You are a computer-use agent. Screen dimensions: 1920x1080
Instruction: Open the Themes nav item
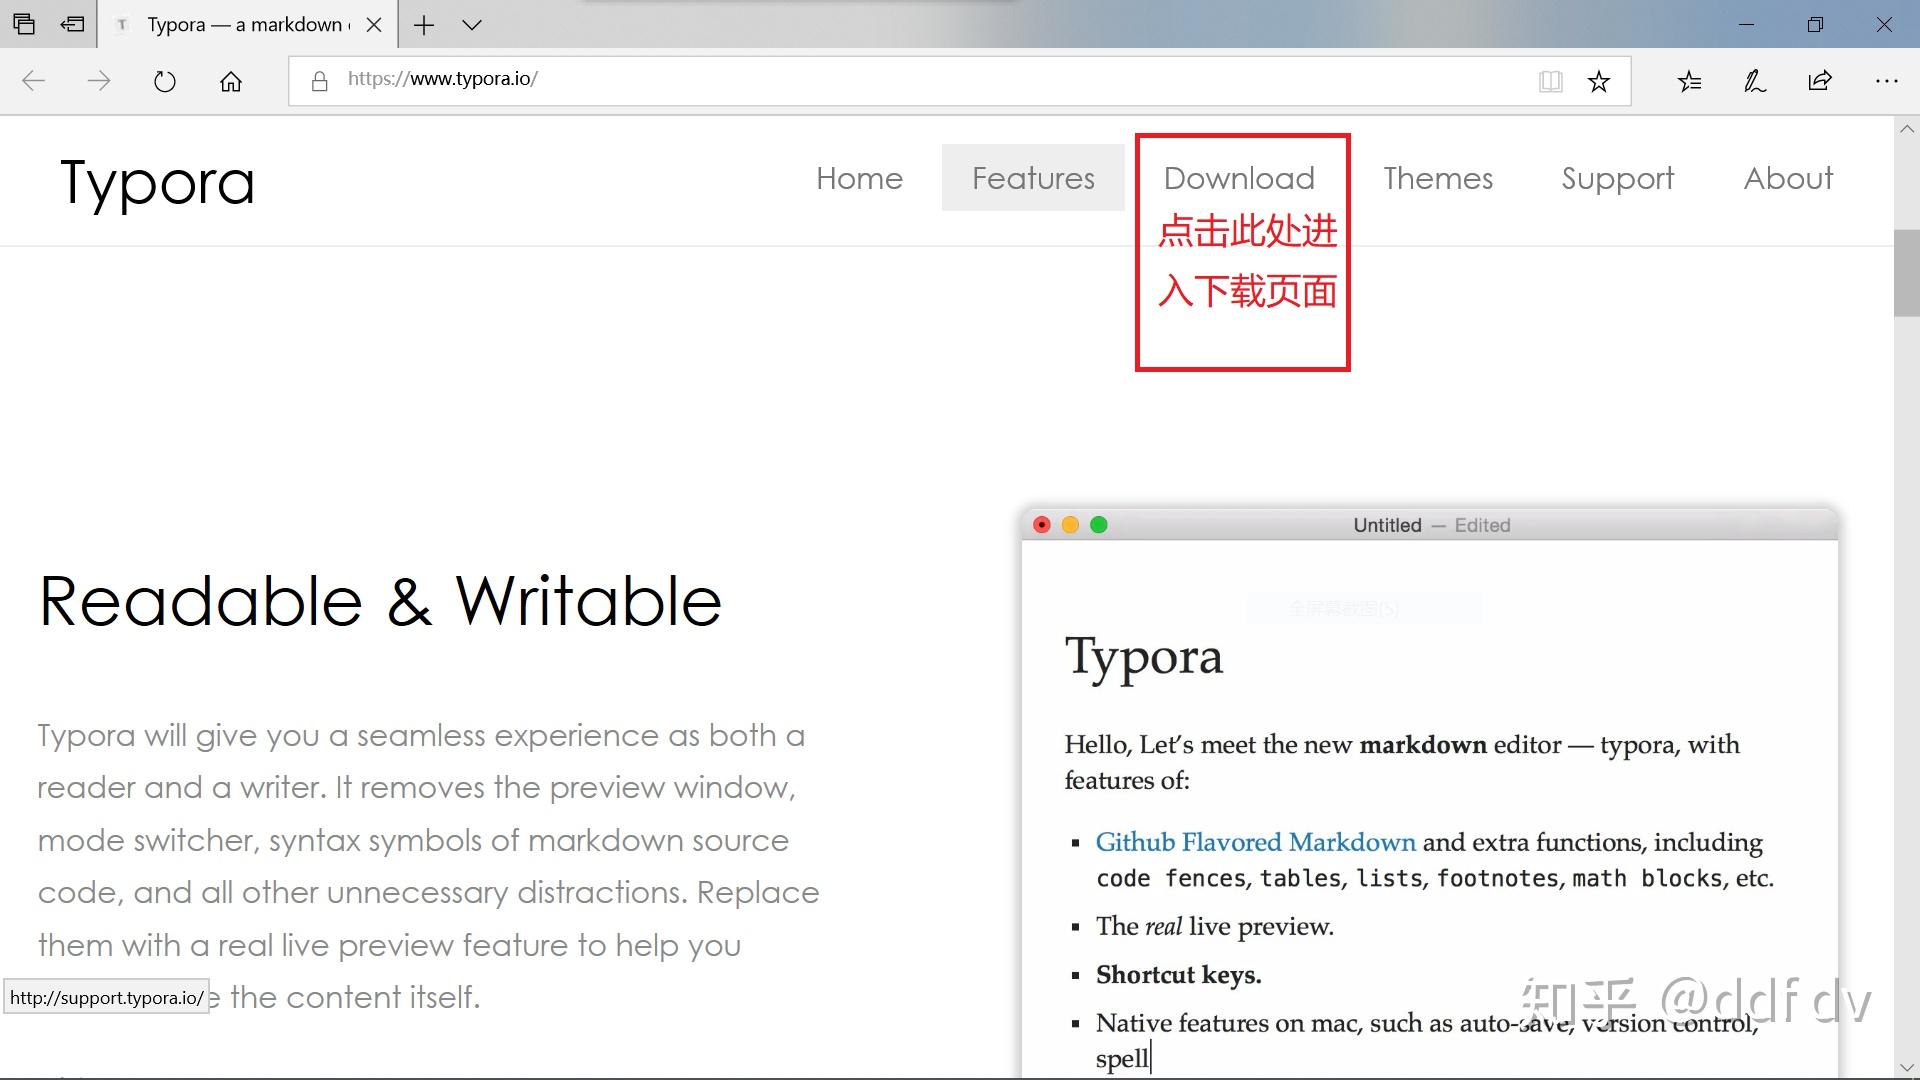pyautogui.click(x=1438, y=178)
